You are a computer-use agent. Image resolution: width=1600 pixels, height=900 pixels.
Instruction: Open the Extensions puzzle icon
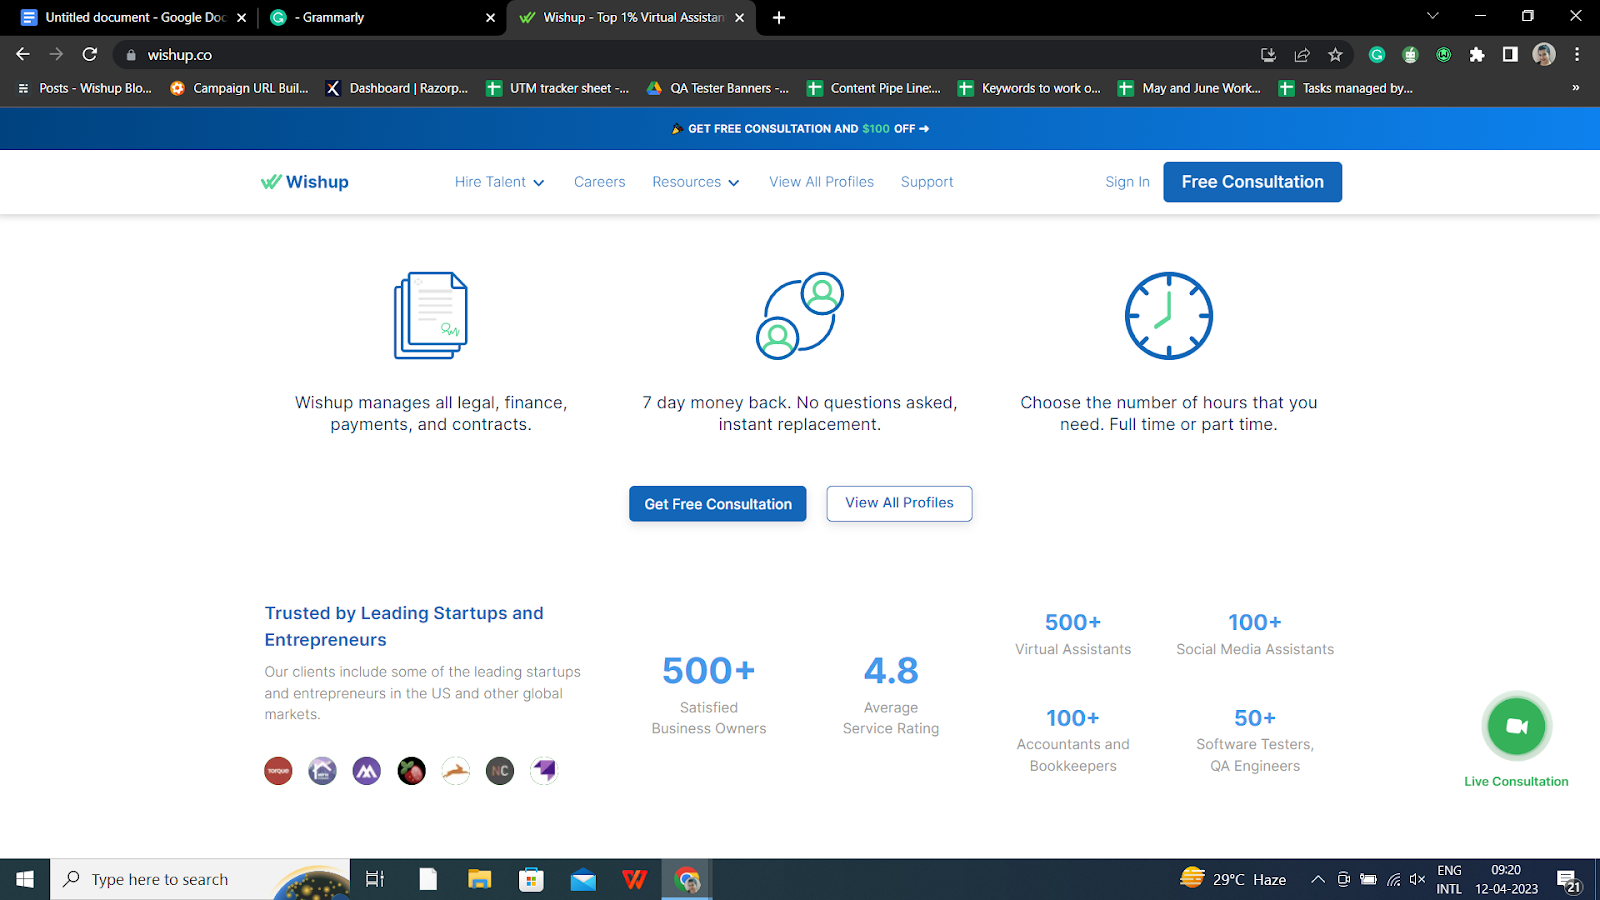tap(1477, 55)
